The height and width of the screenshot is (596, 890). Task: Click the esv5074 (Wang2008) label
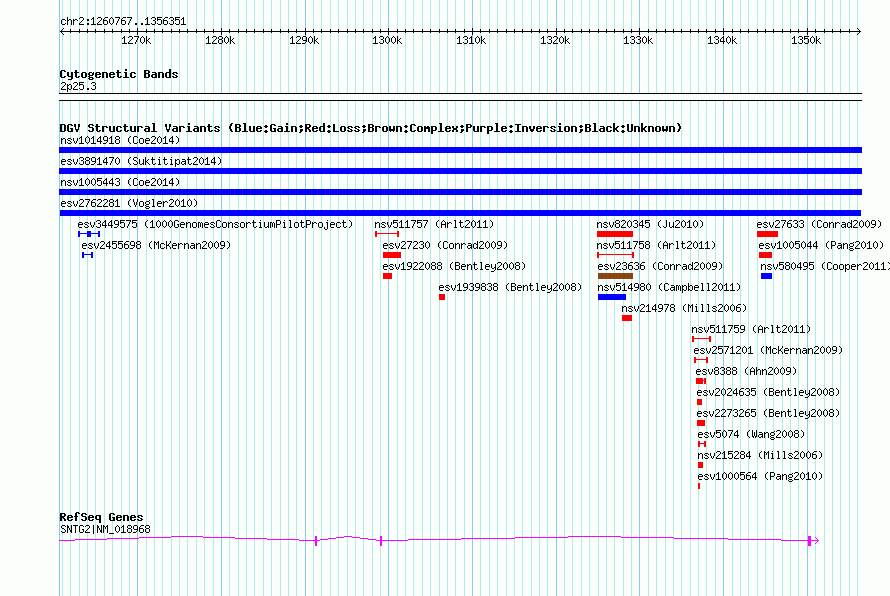[x=752, y=434]
